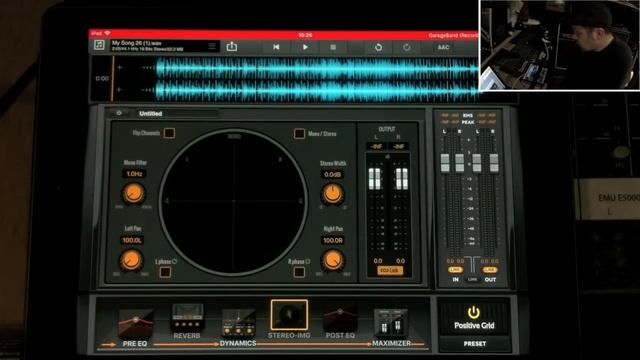Tap the My Song 26 (1).wav title

click(136, 43)
